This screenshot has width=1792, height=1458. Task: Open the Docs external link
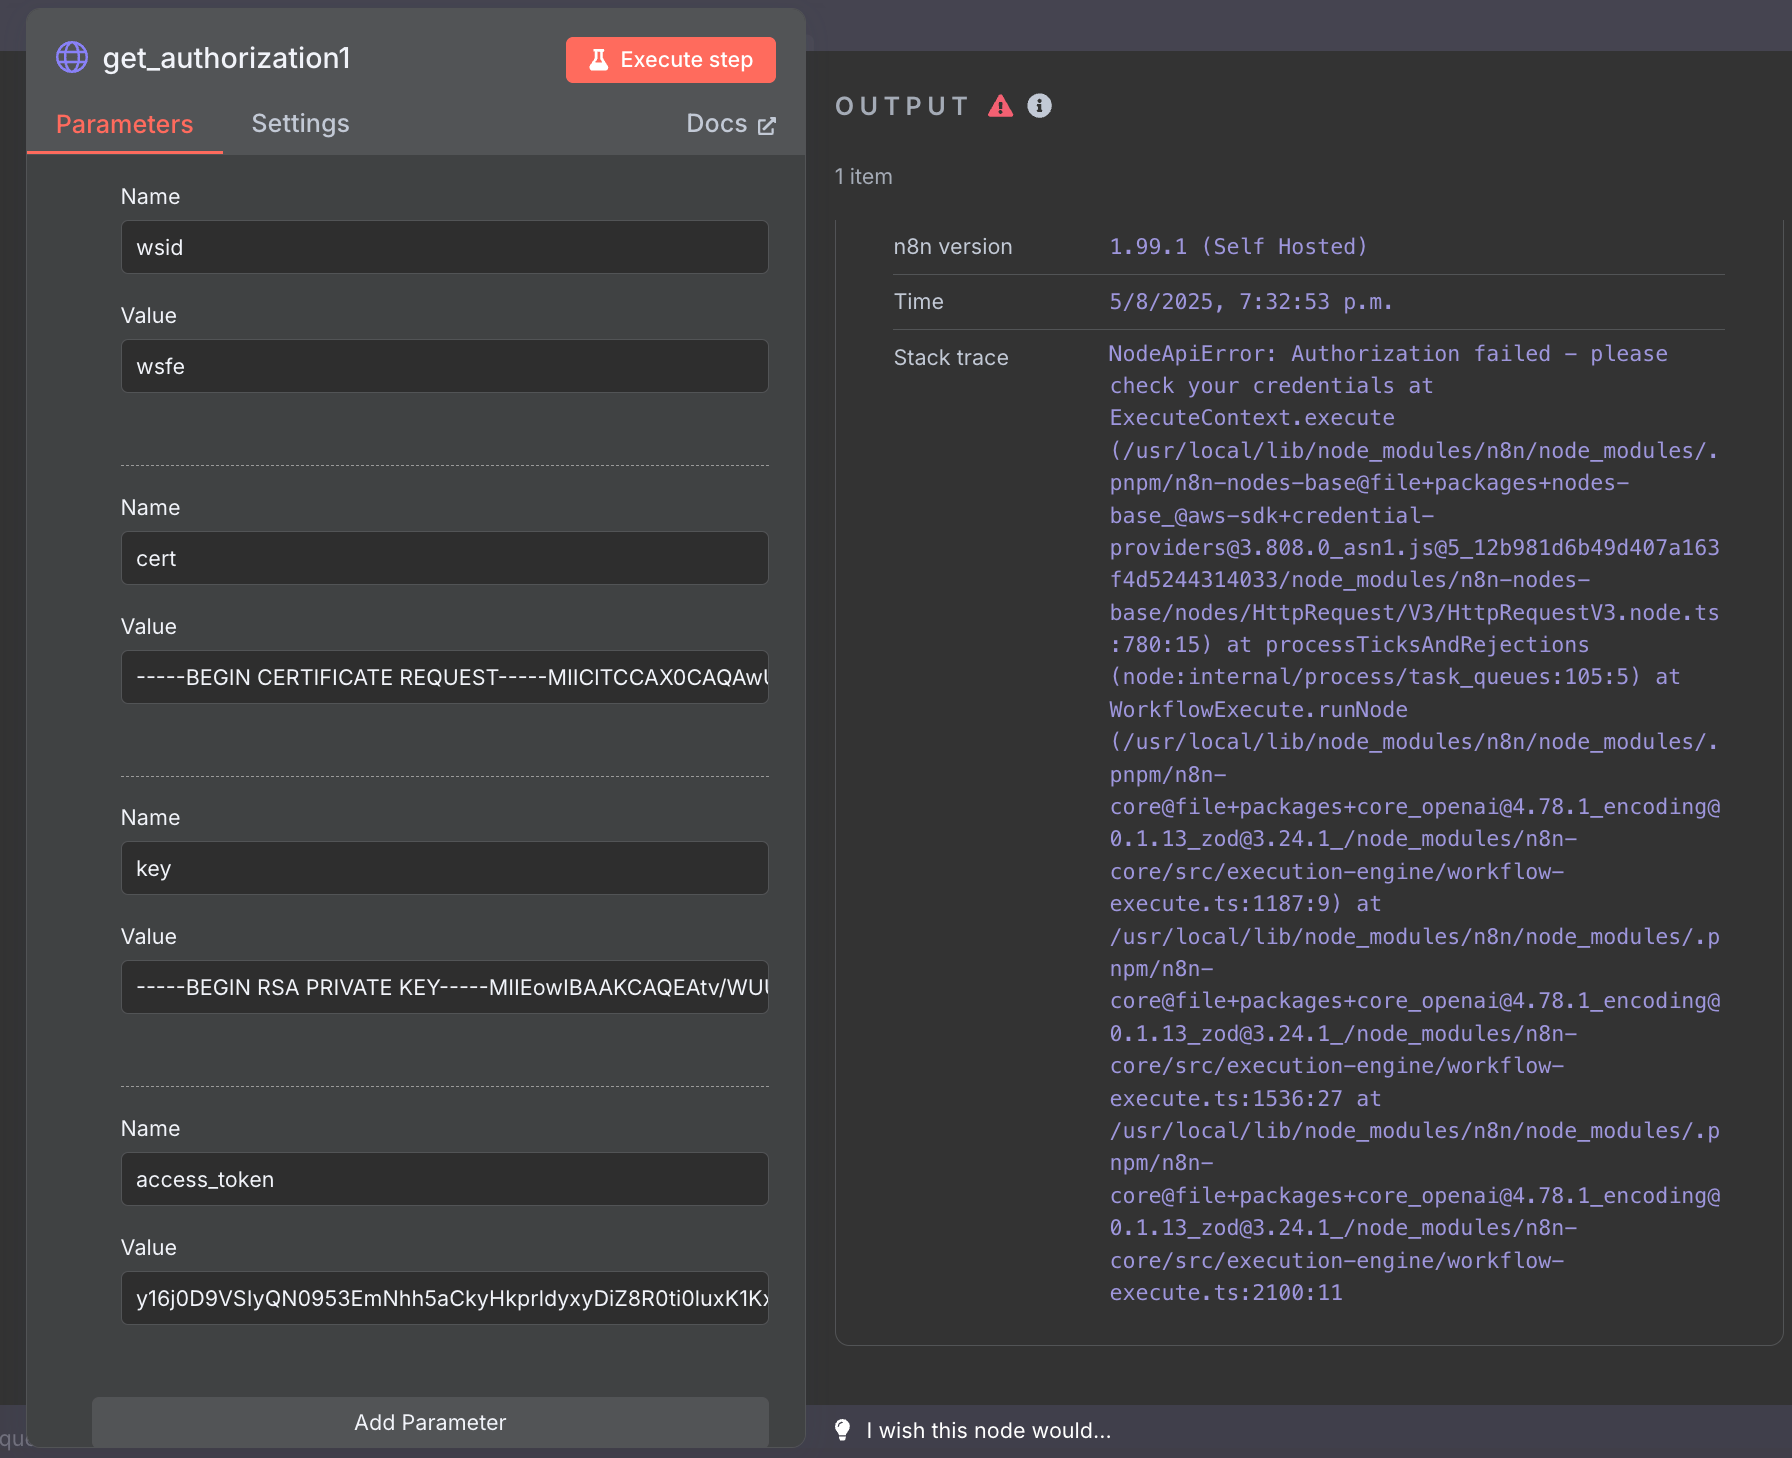(x=730, y=124)
